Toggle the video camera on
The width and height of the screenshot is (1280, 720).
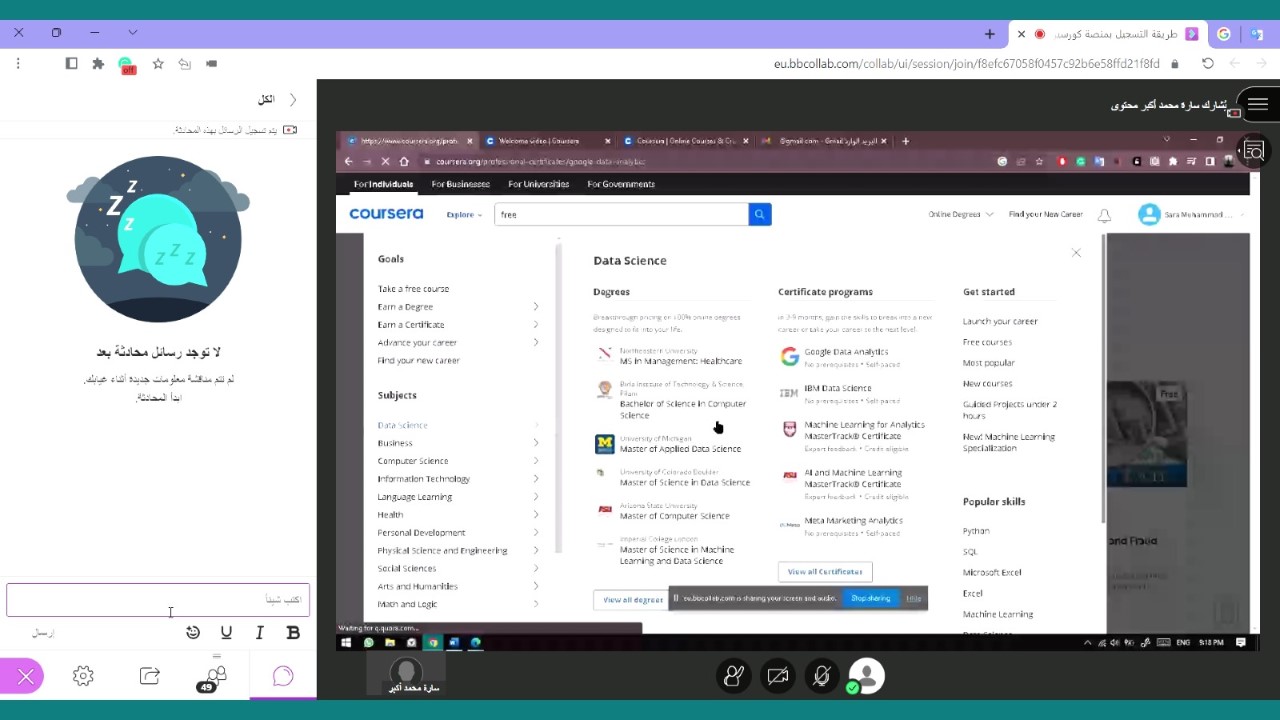click(778, 677)
